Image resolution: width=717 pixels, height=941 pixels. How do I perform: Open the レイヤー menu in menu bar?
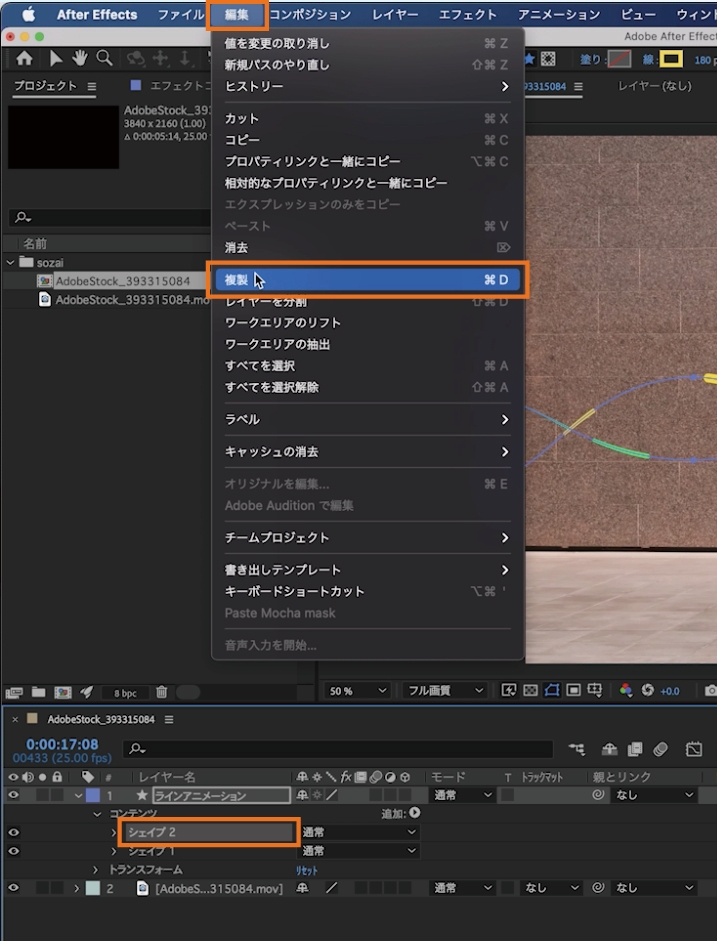tap(395, 14)
